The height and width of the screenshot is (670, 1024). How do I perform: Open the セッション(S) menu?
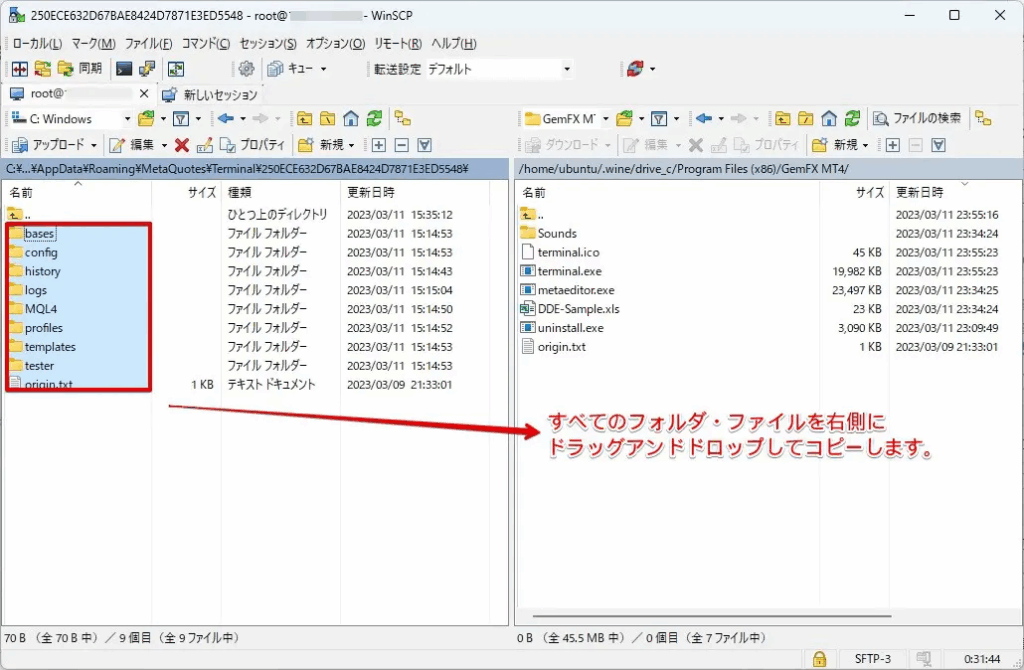pos(268,44)
